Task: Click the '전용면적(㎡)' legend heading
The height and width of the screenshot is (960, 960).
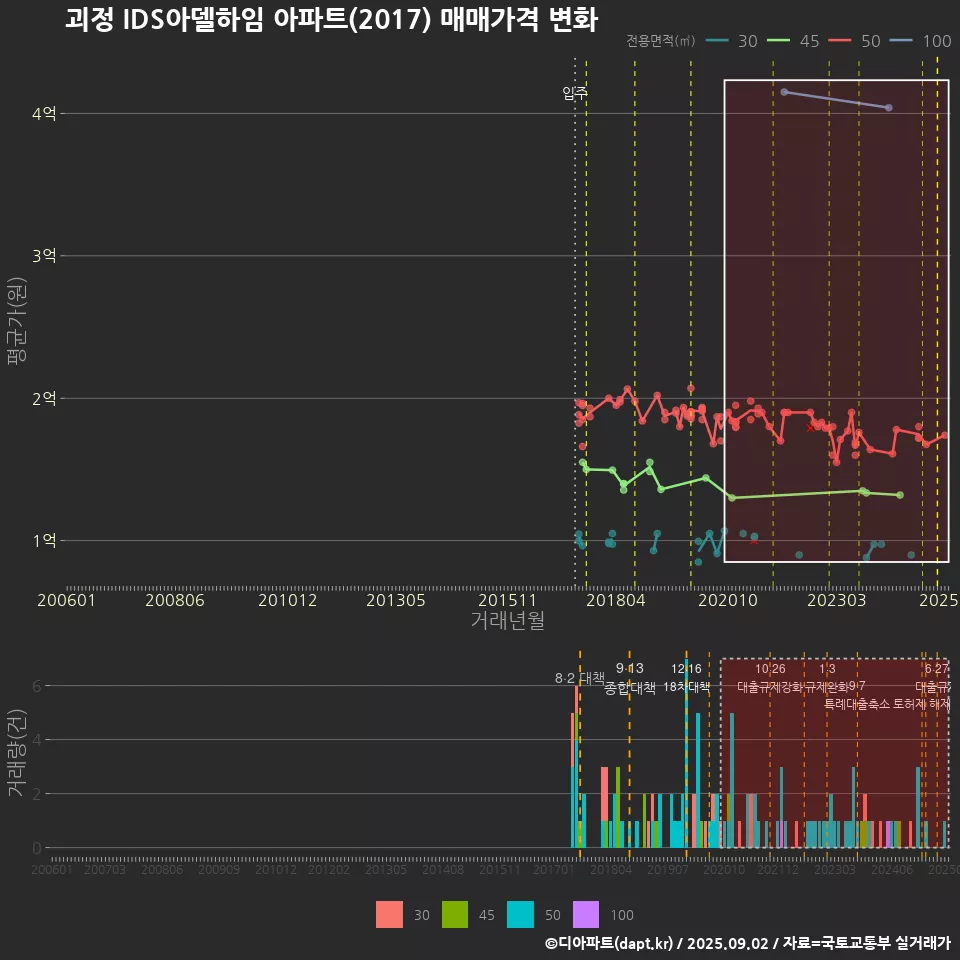Action: click(661, 41)
